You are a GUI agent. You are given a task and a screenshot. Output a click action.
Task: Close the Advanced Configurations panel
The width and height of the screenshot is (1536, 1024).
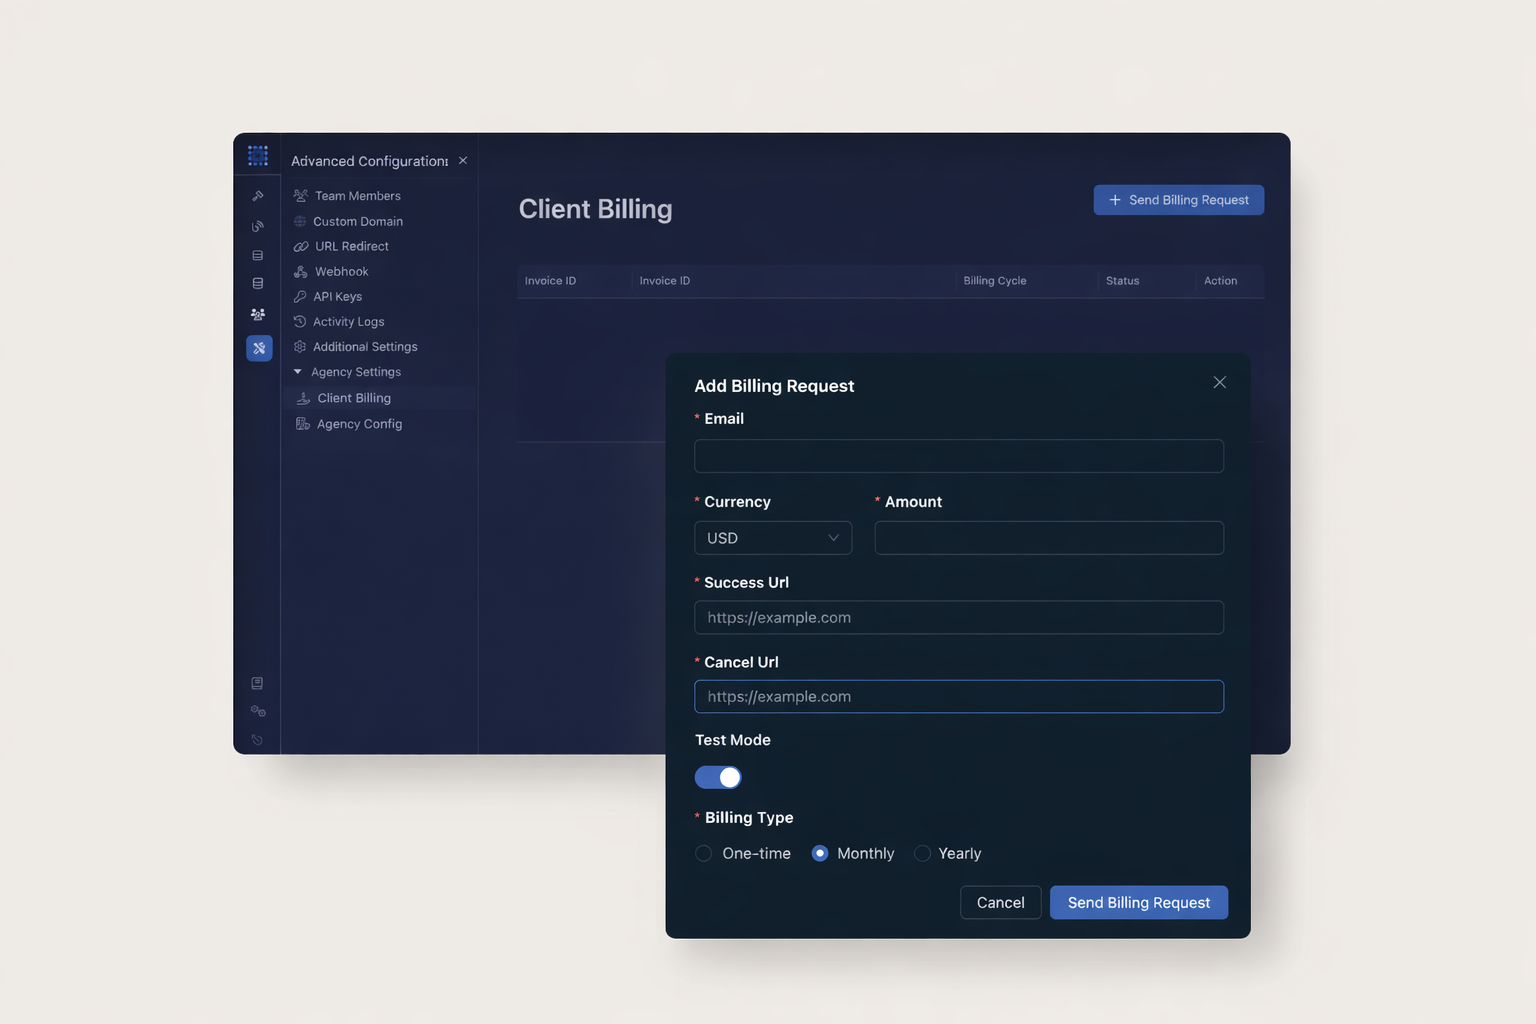[463, 161]
